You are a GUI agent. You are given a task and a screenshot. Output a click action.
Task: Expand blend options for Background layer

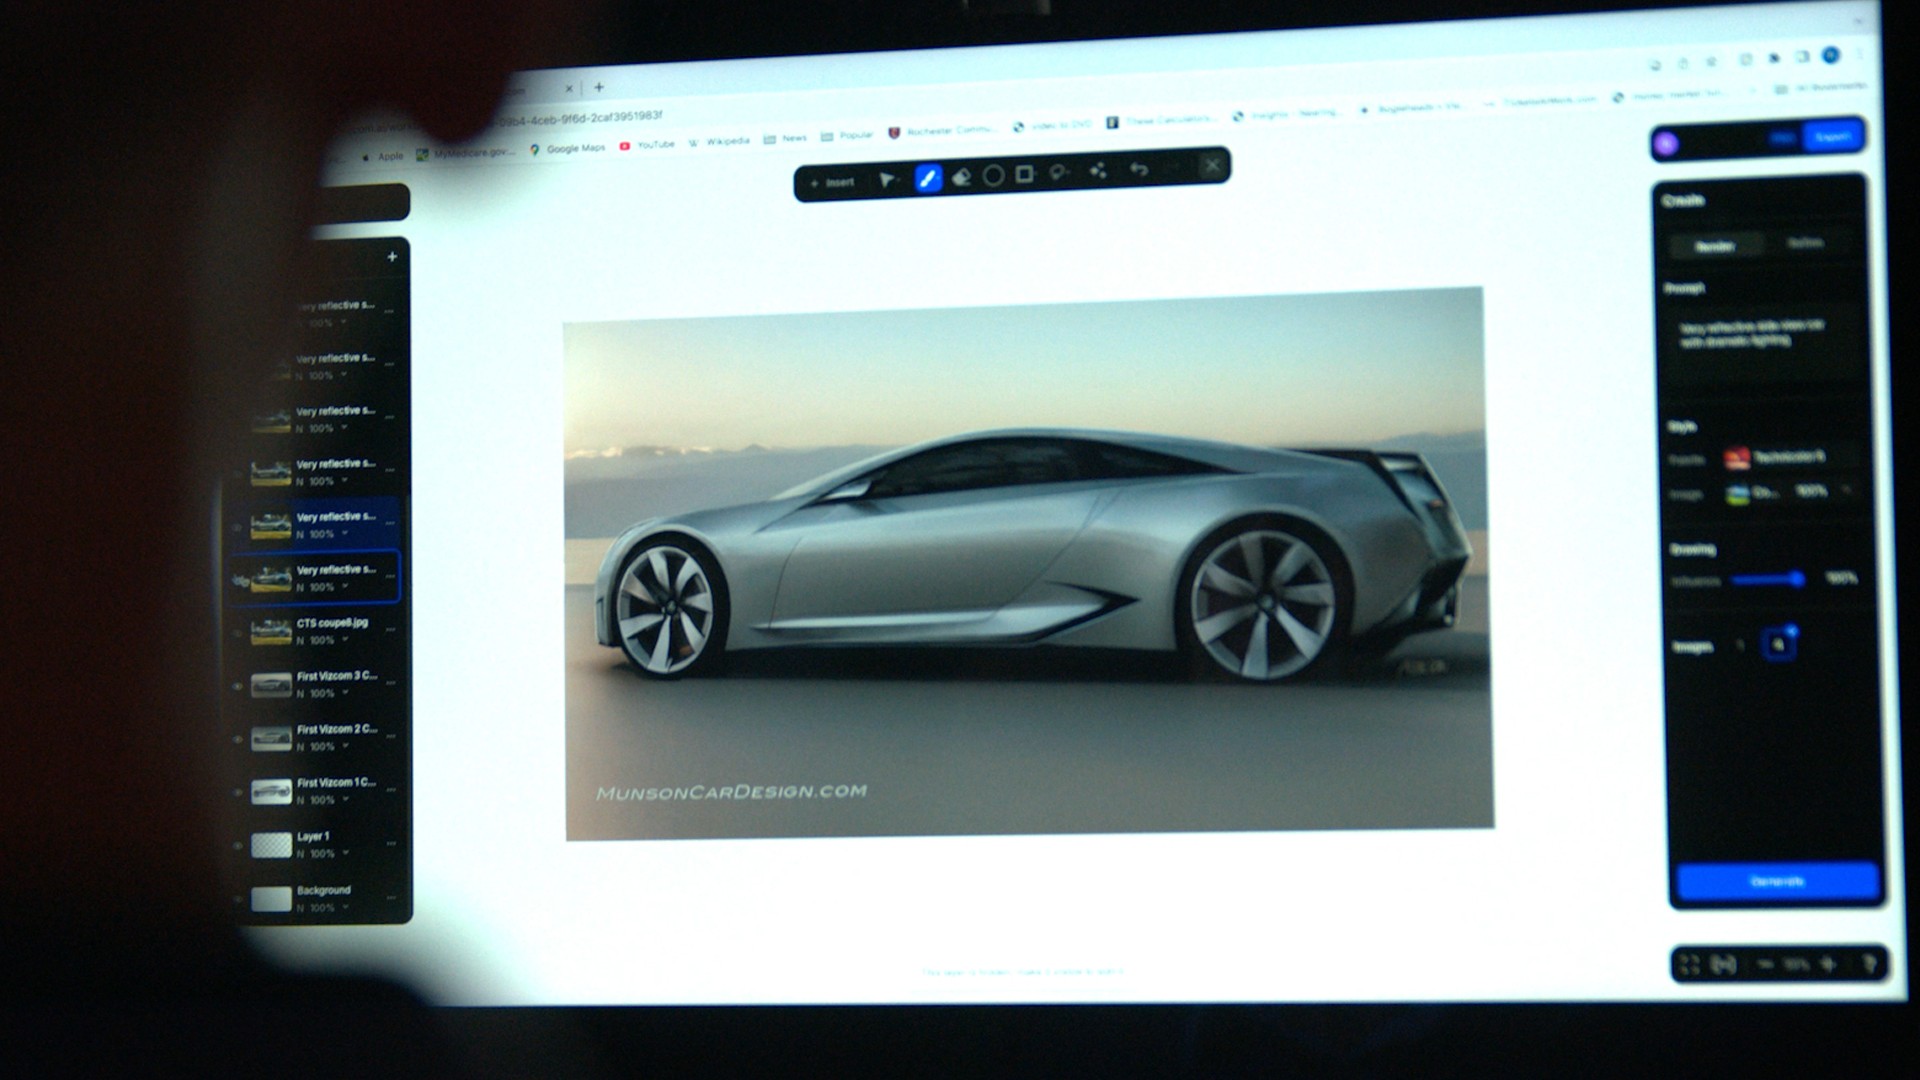click(x=345, y=907)
